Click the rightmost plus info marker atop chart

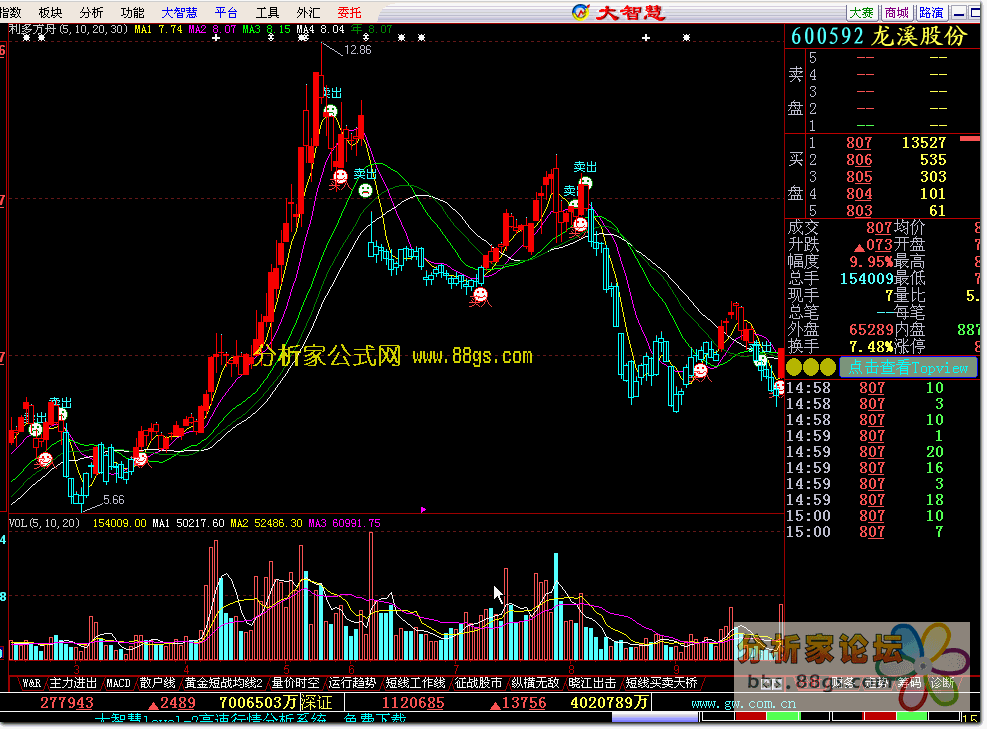pyautogui.click(x=645, y=38)
